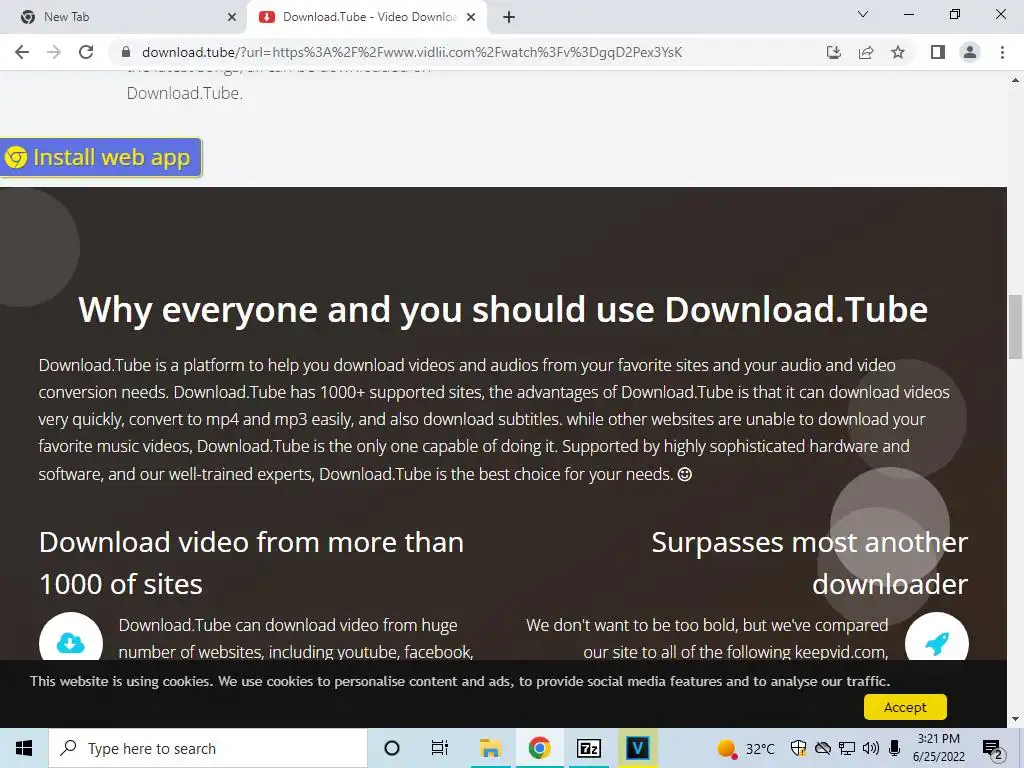Screen dimensions: 1024x768
Task: Open the V app on the taskbar
Action: click(637, 748)
